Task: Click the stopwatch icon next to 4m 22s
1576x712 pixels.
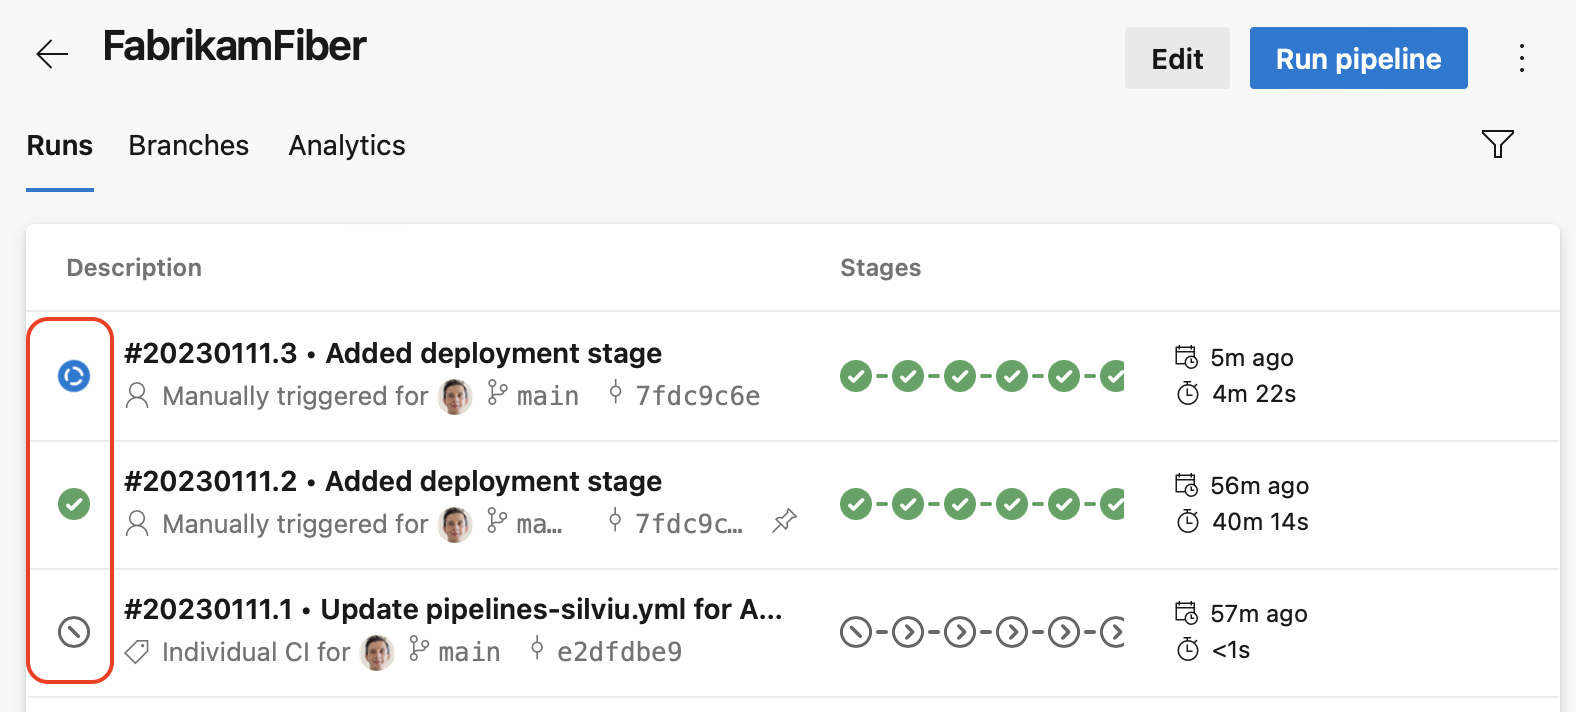Action: click(1187, 393)
